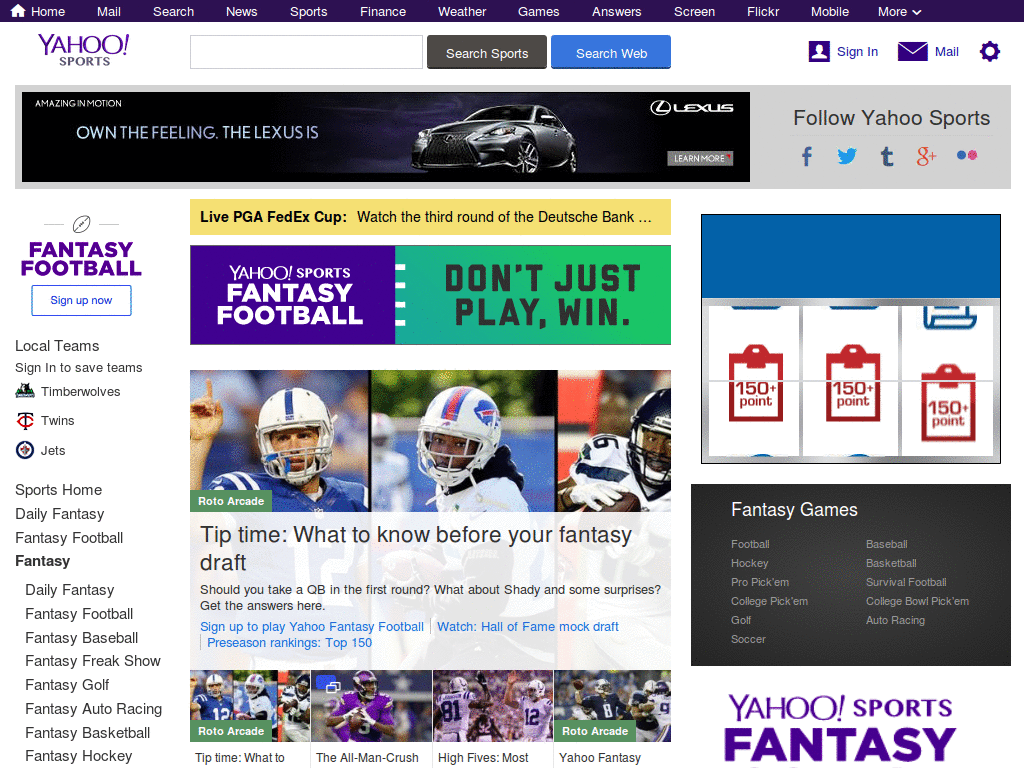This screenshot has width=1024, height=768.
Task: Open Soccer in Fantasy Games panel
Action: [x=748, y=639]
